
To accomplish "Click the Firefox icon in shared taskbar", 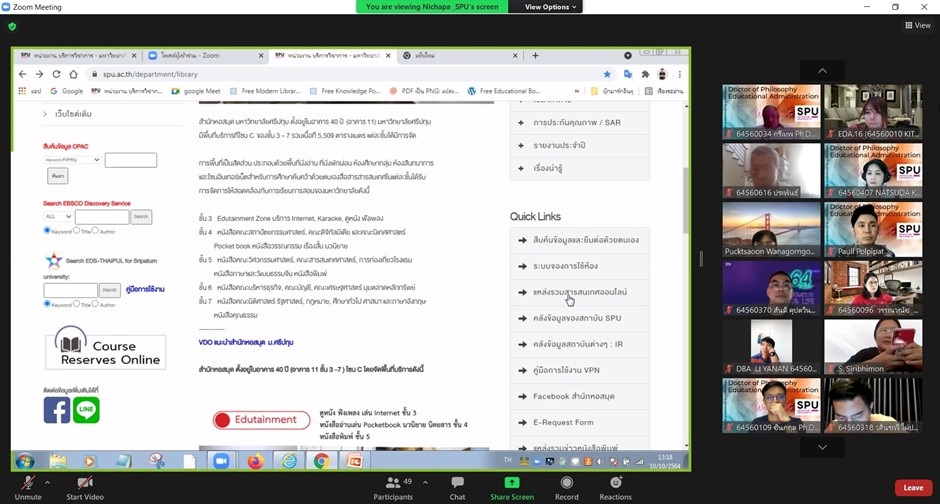I will pos(255,461).
